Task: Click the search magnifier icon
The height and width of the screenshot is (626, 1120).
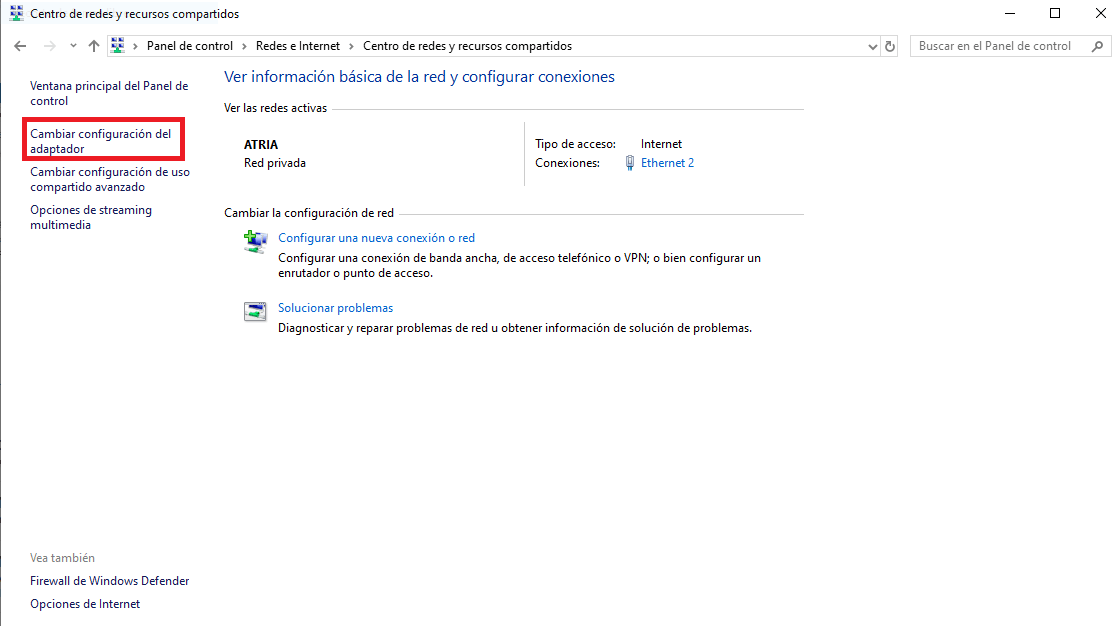Action: click(1098, 46)
